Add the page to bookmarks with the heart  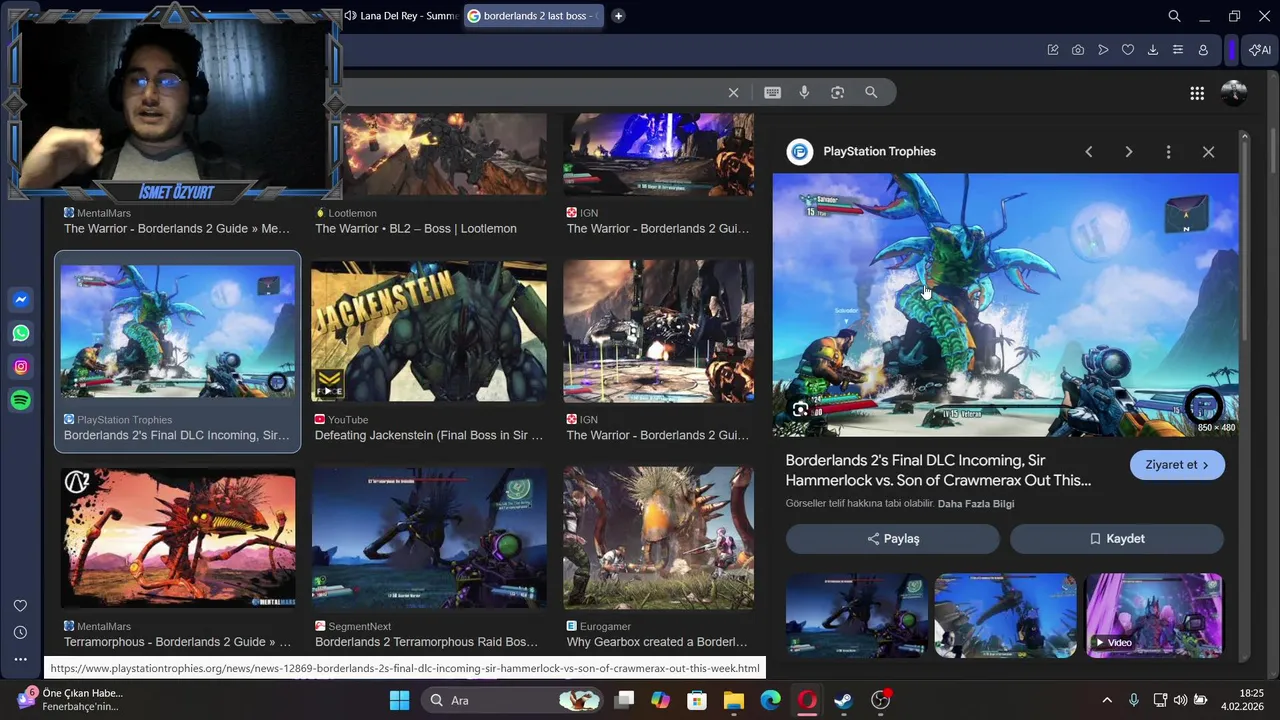click(x=1128, y=50)
